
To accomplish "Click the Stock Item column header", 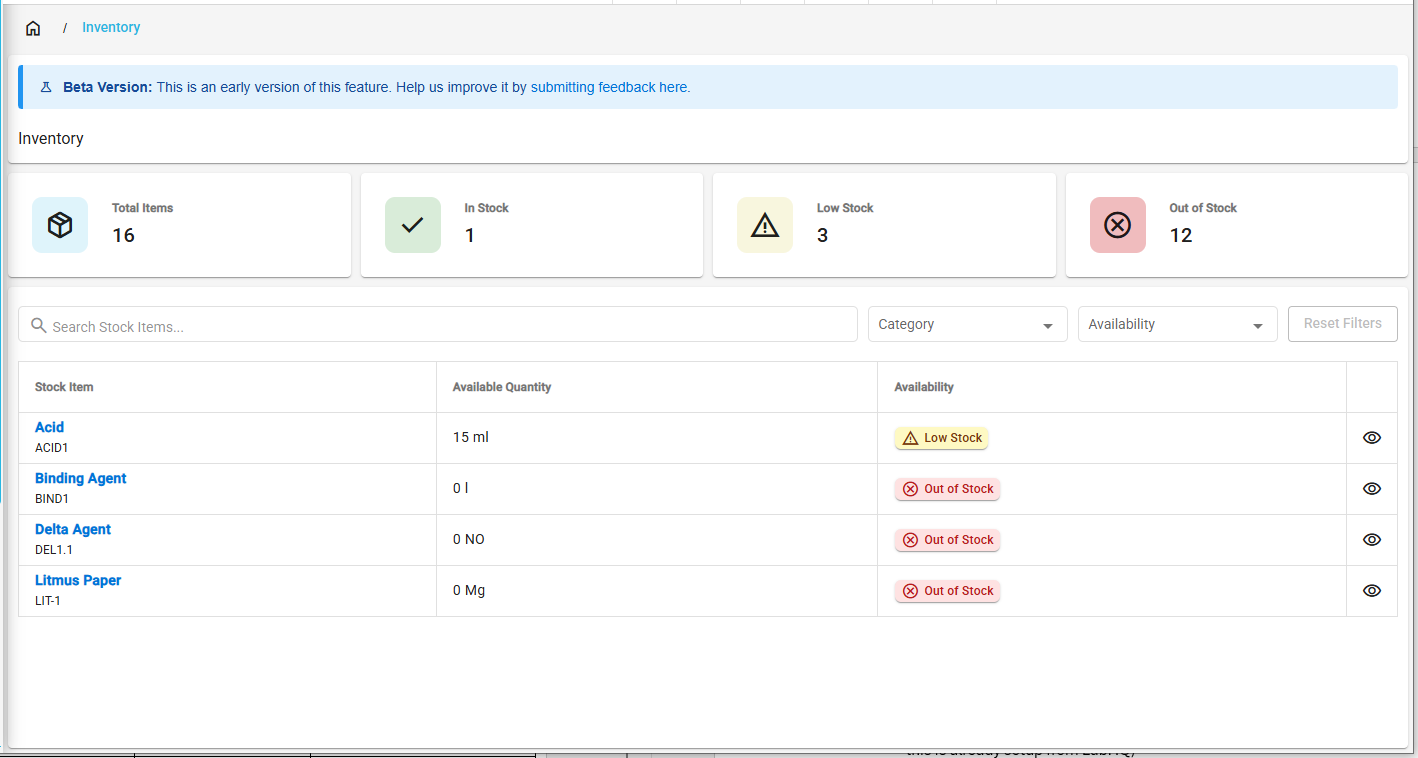I will click(64, 387).
